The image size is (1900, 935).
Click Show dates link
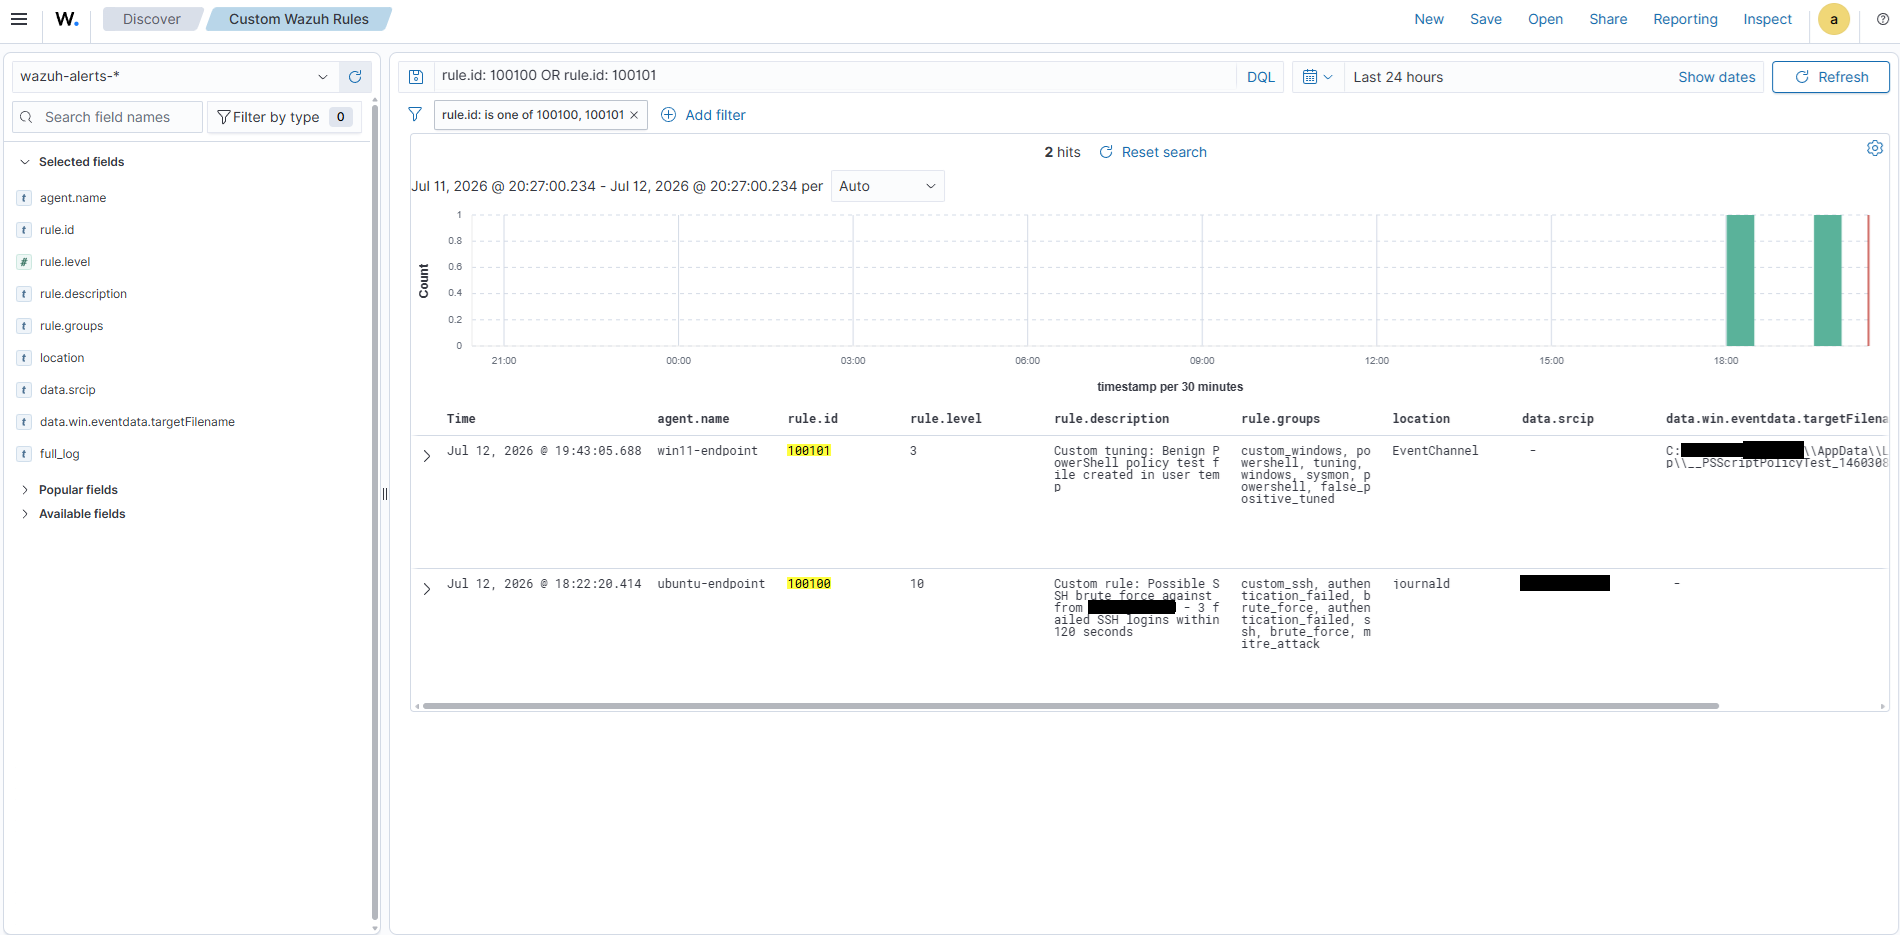(1716, 77)
